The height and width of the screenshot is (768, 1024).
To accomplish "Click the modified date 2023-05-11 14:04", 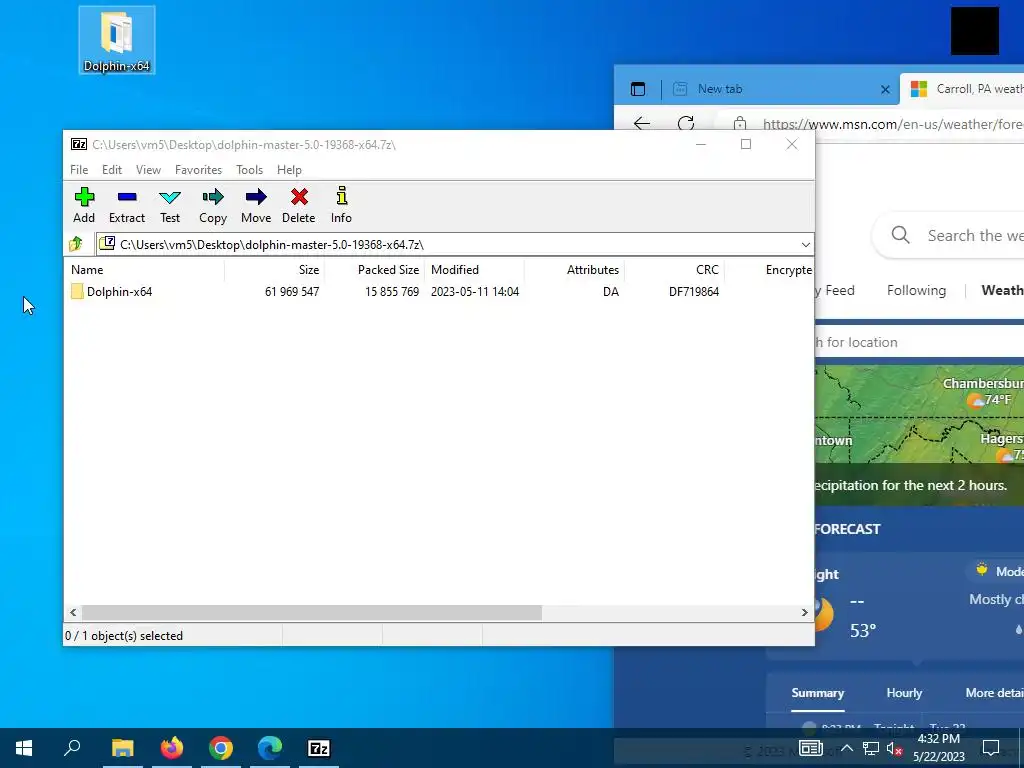I will [475, 292].
